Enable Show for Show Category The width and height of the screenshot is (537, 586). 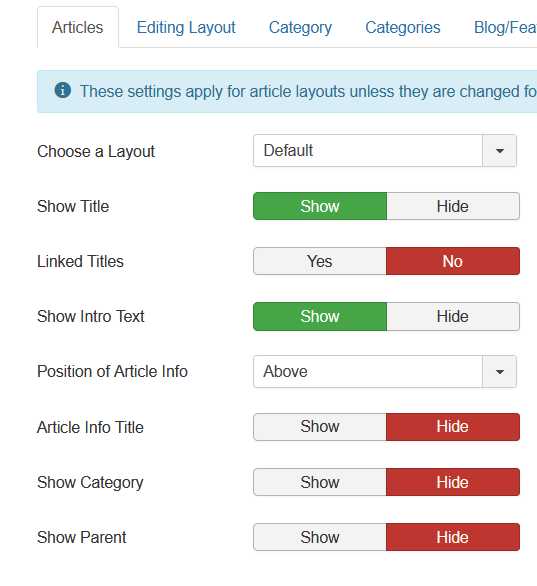pos(320,482)
